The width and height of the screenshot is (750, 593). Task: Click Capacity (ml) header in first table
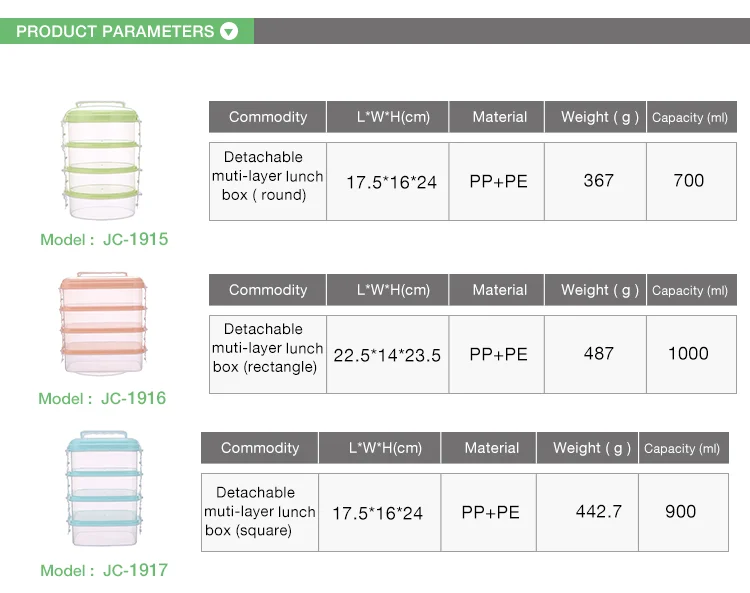click(690, 117)
